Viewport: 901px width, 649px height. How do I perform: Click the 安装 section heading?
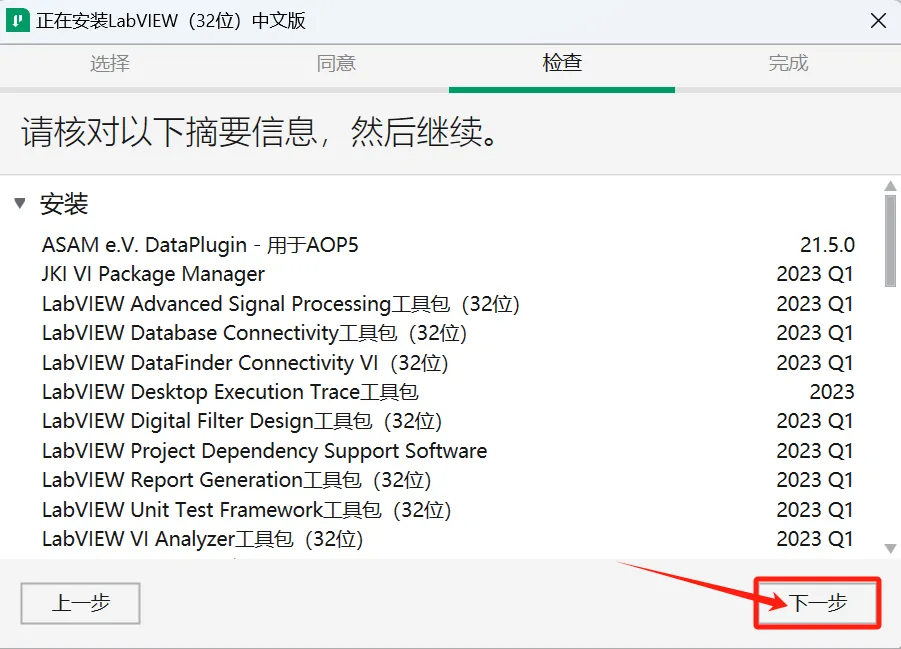(64, 204)
